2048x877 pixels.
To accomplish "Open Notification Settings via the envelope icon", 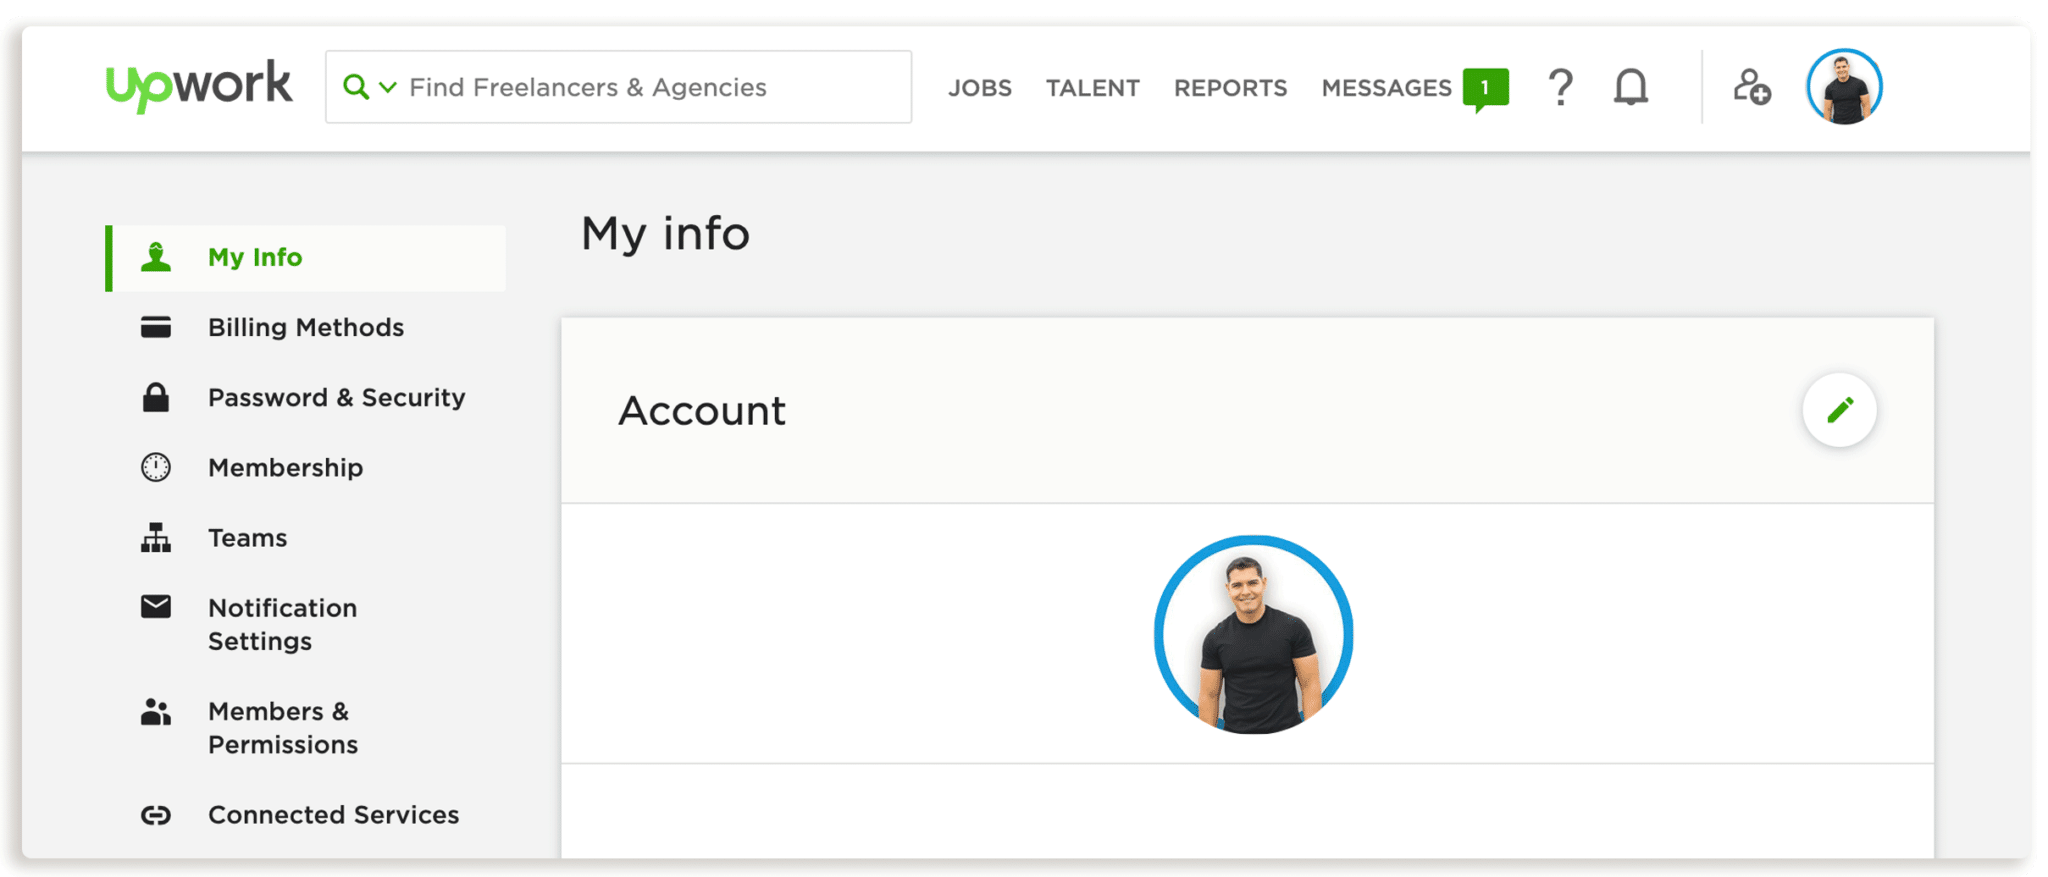I will [x=156, y=606].
